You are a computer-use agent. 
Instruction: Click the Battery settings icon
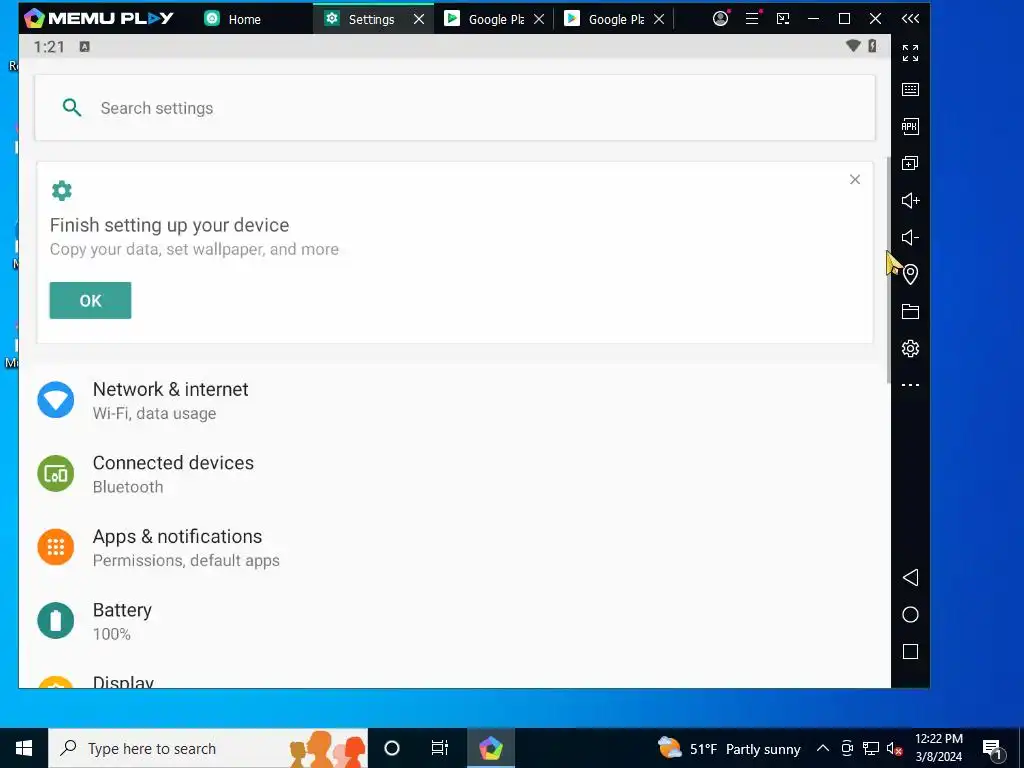[x=56, y=620]
